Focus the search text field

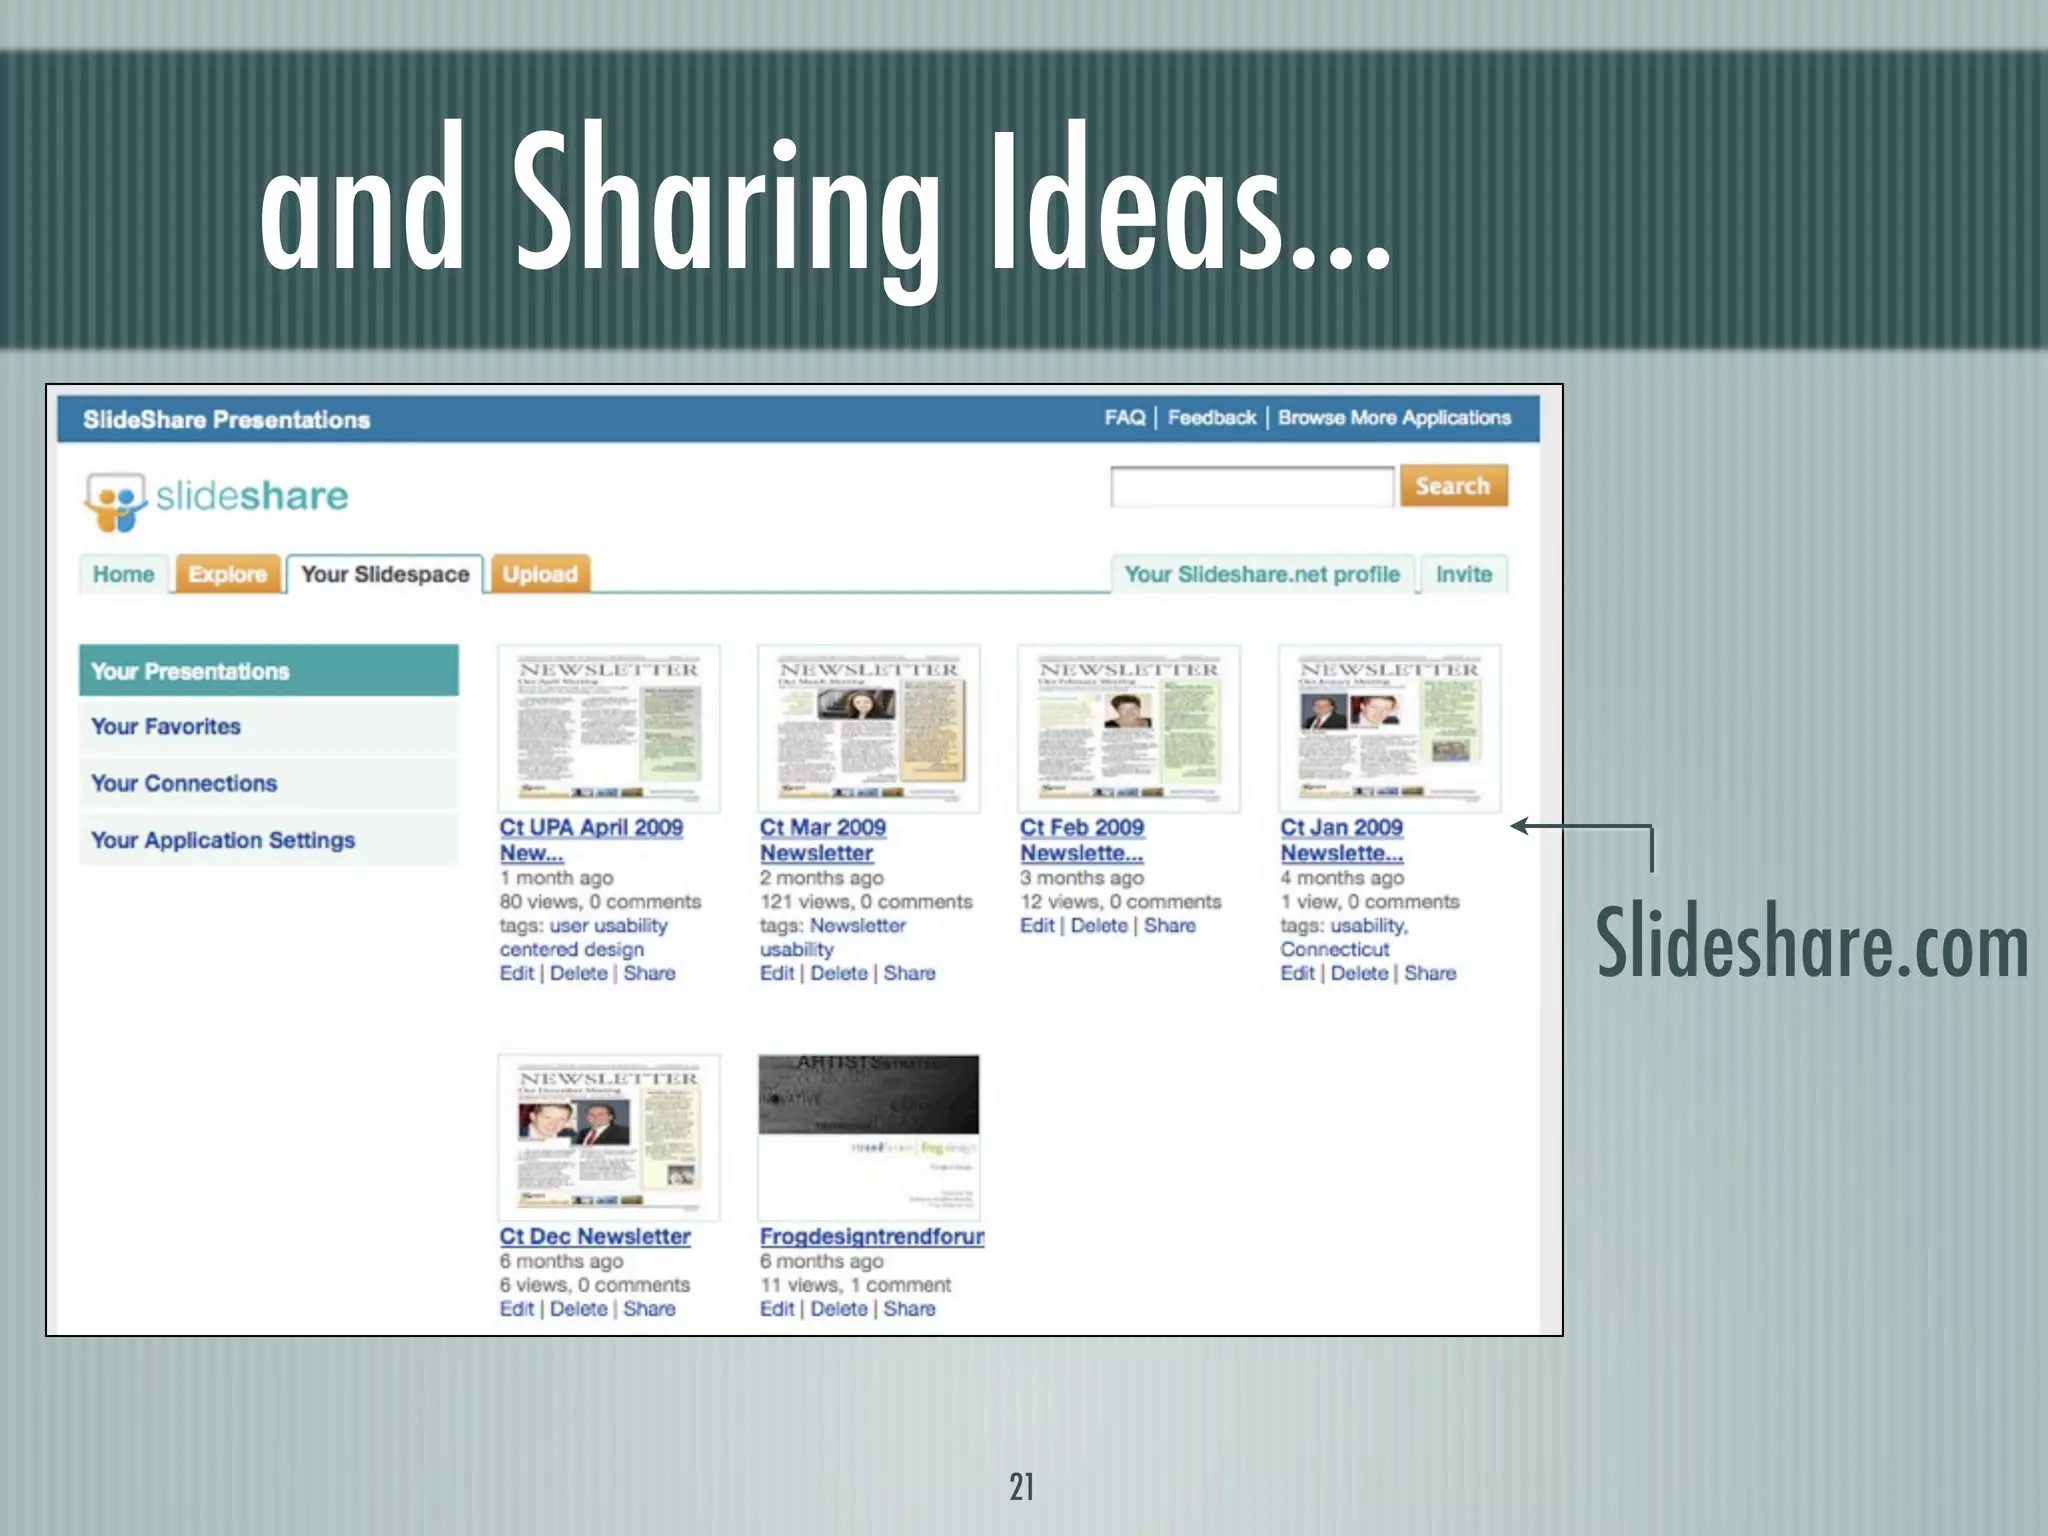tap(1252, 487)
